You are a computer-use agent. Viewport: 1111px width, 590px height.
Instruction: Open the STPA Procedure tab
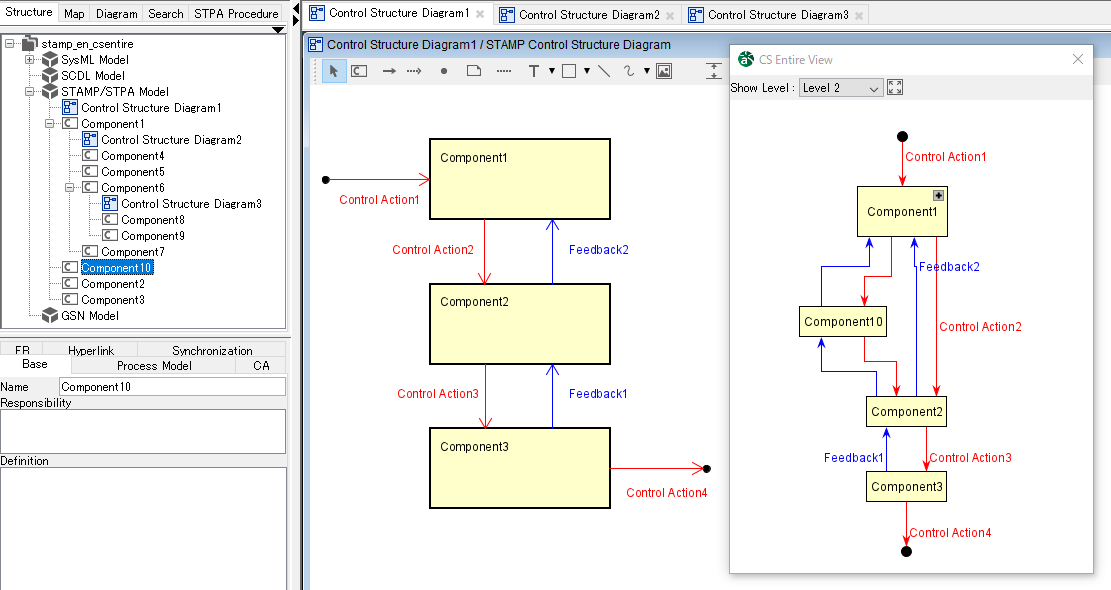[x=236, y=13]
